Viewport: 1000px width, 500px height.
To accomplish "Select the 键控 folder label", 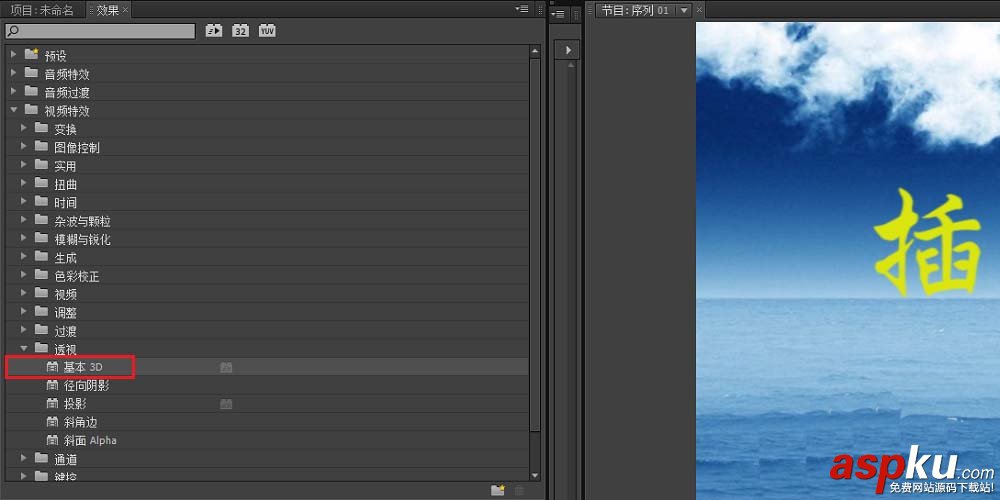I will pos(65,475).
